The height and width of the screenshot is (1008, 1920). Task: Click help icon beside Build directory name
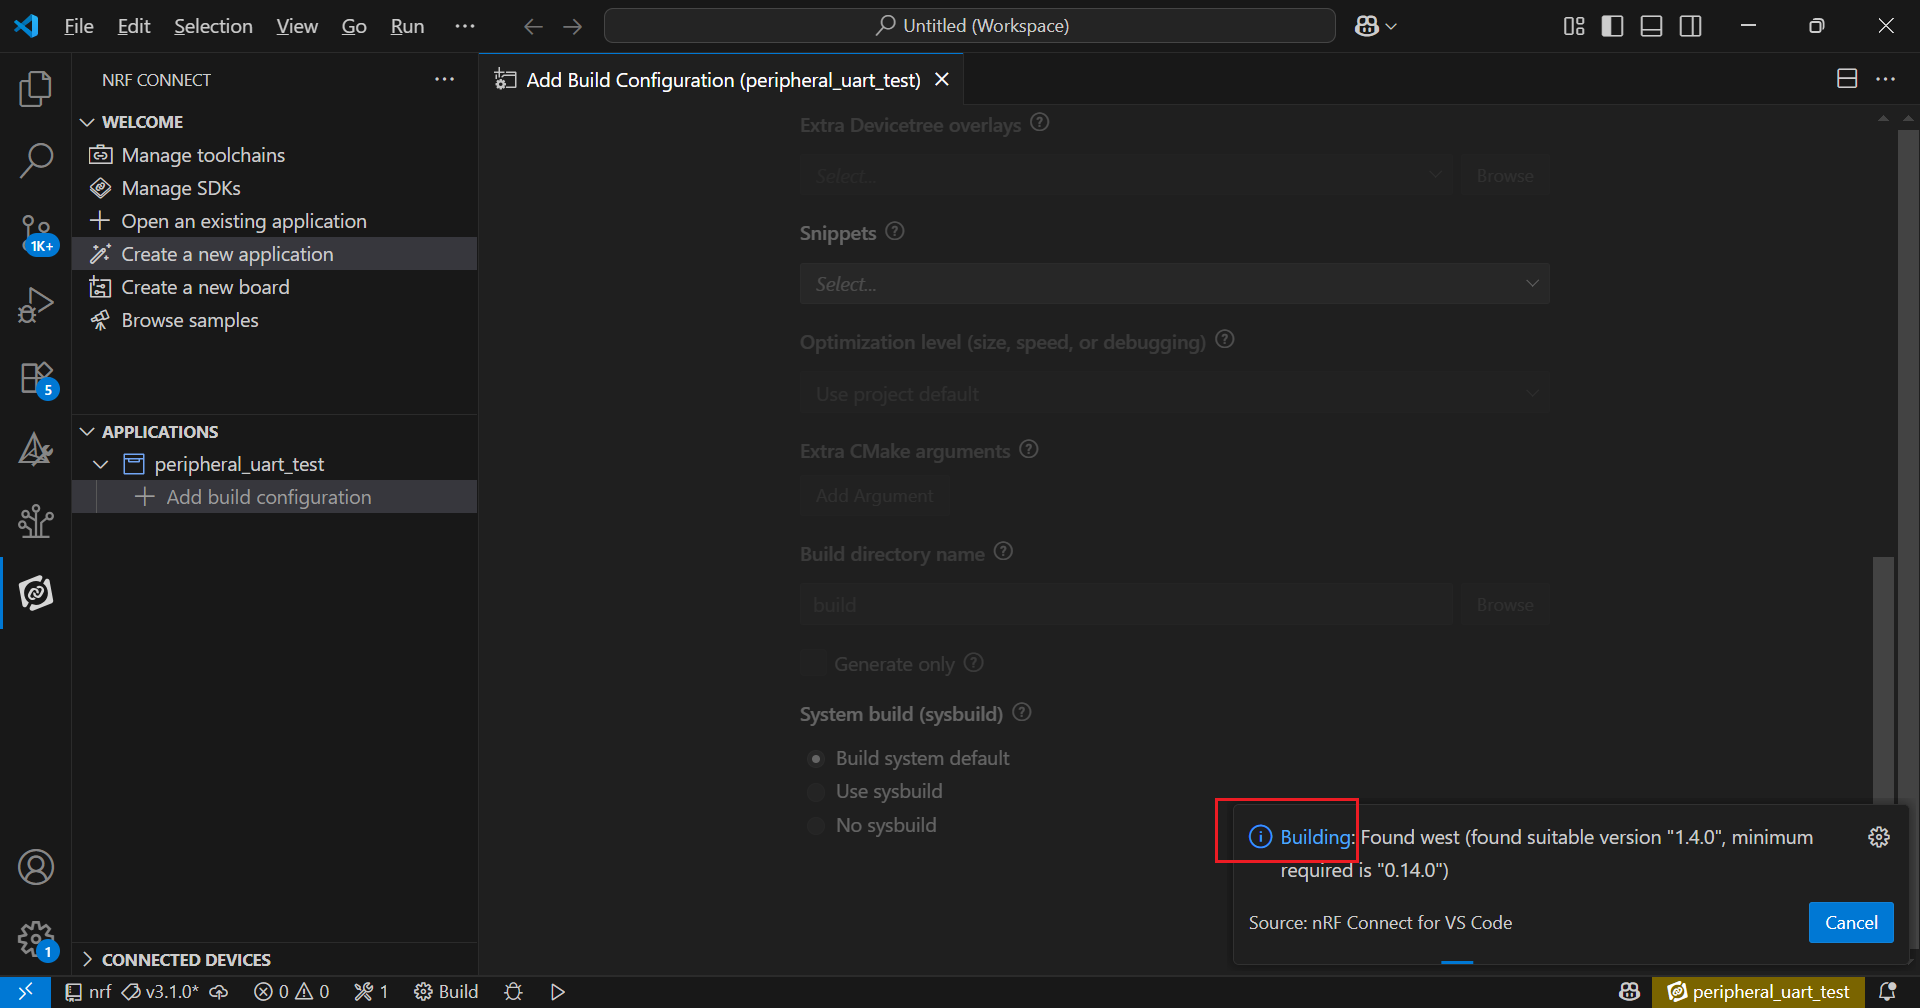point(1004,551)
